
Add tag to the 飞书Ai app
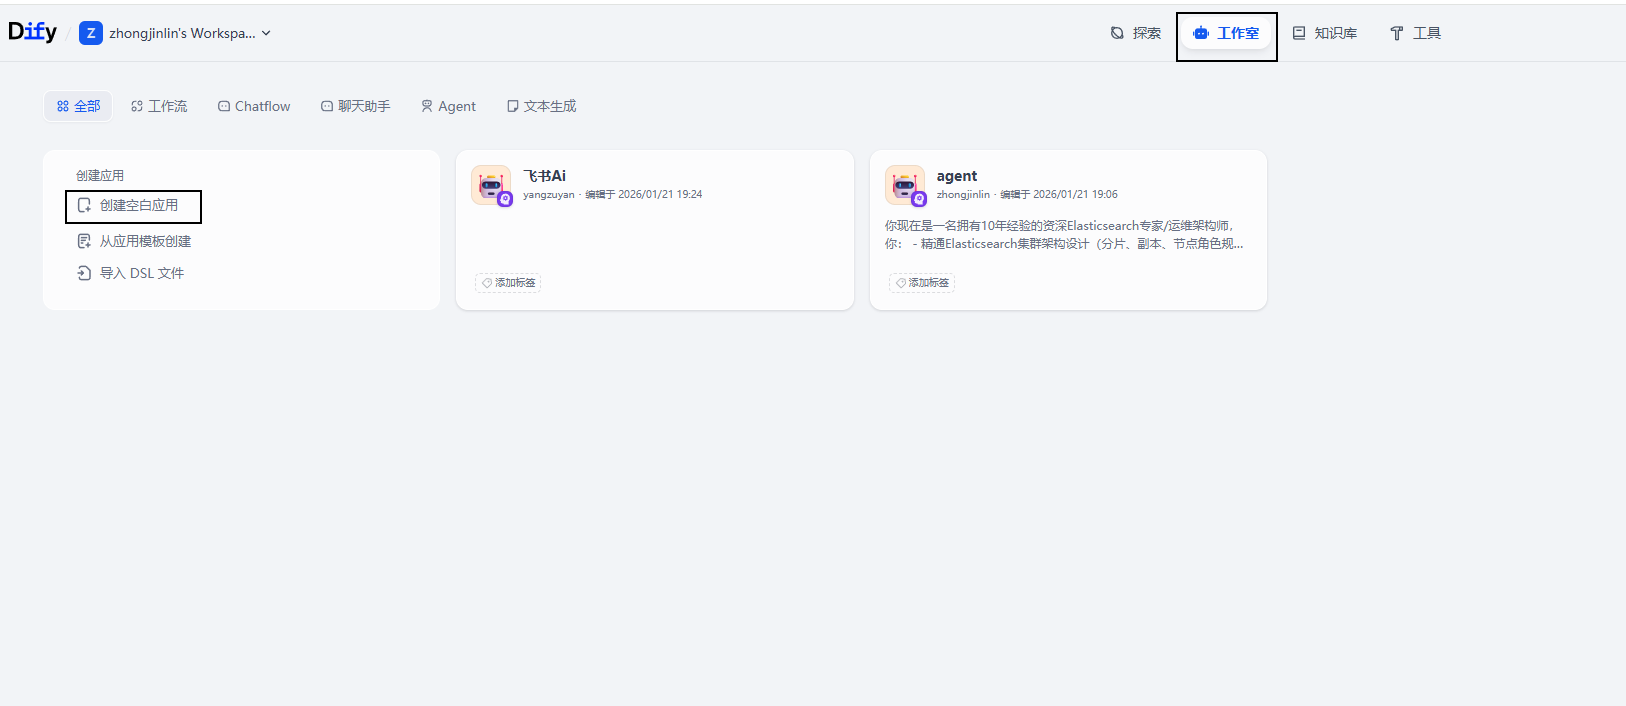coord(509,283)
